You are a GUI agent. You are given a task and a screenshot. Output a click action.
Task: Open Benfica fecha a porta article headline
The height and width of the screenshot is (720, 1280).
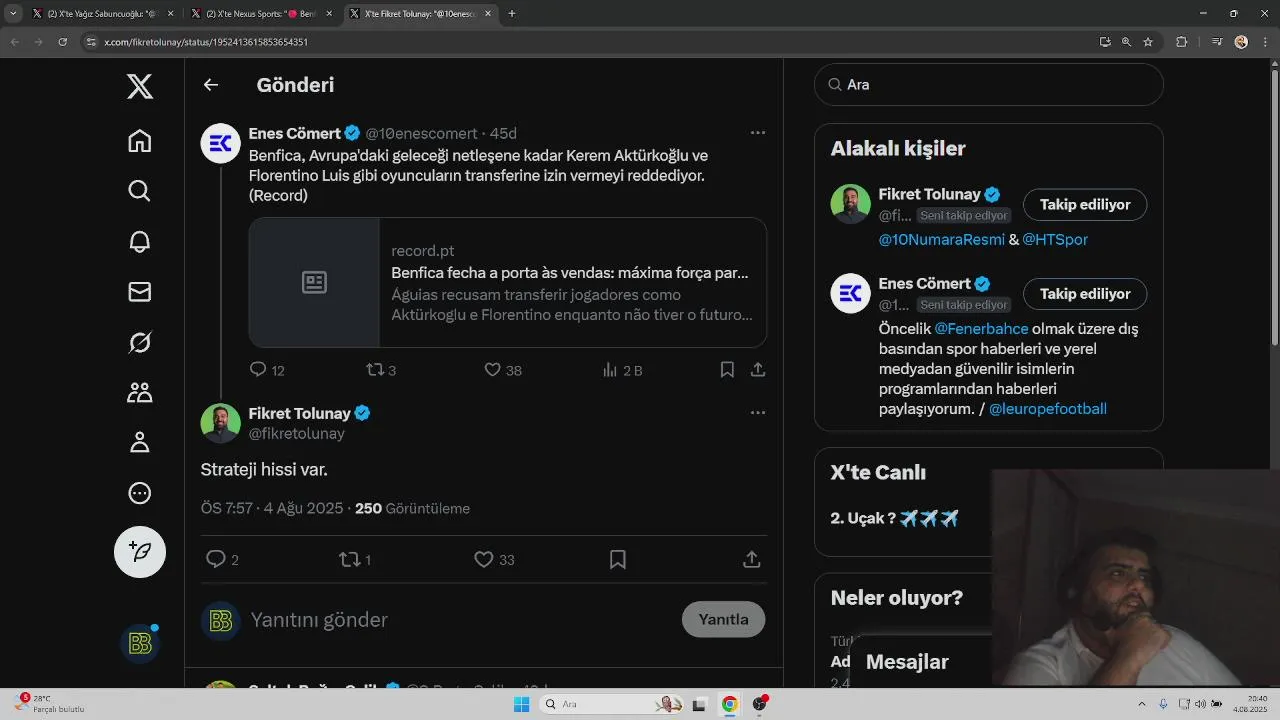point(570,273)
